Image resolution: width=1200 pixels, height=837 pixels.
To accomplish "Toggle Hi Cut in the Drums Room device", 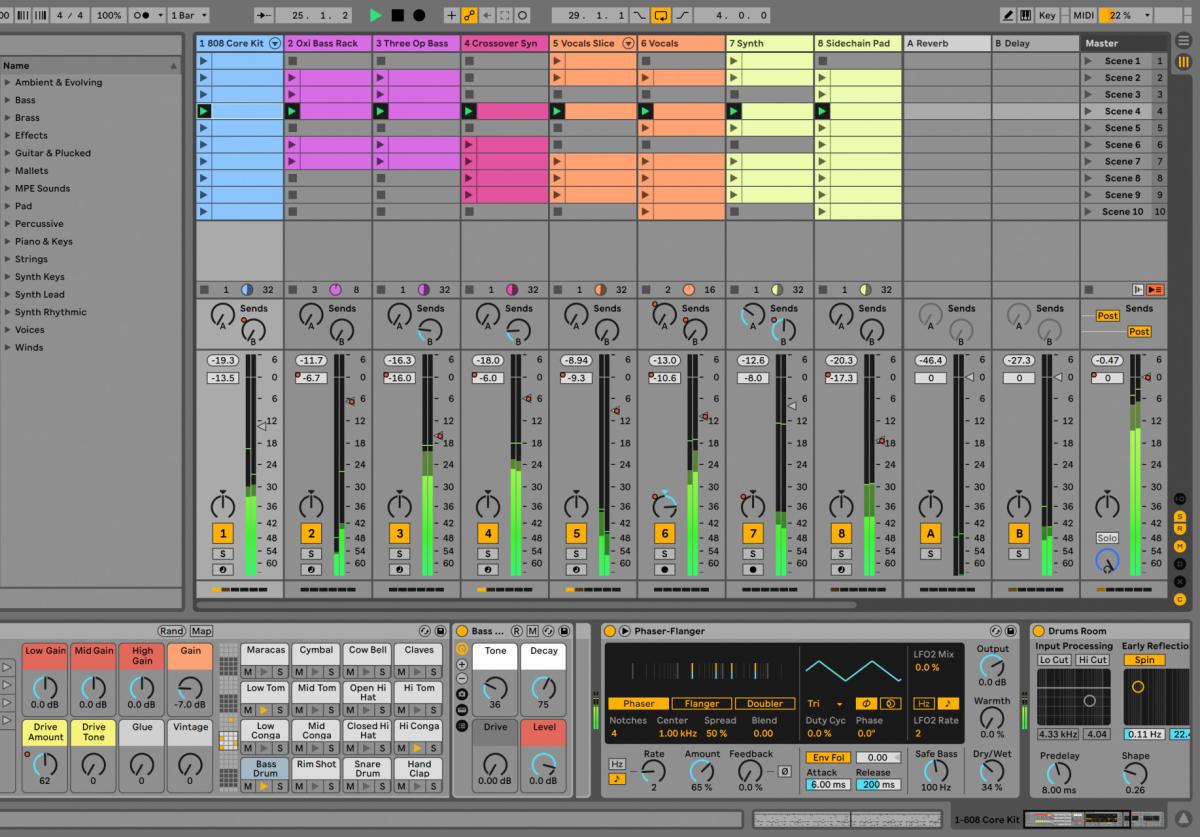I will pos(1091,660).
